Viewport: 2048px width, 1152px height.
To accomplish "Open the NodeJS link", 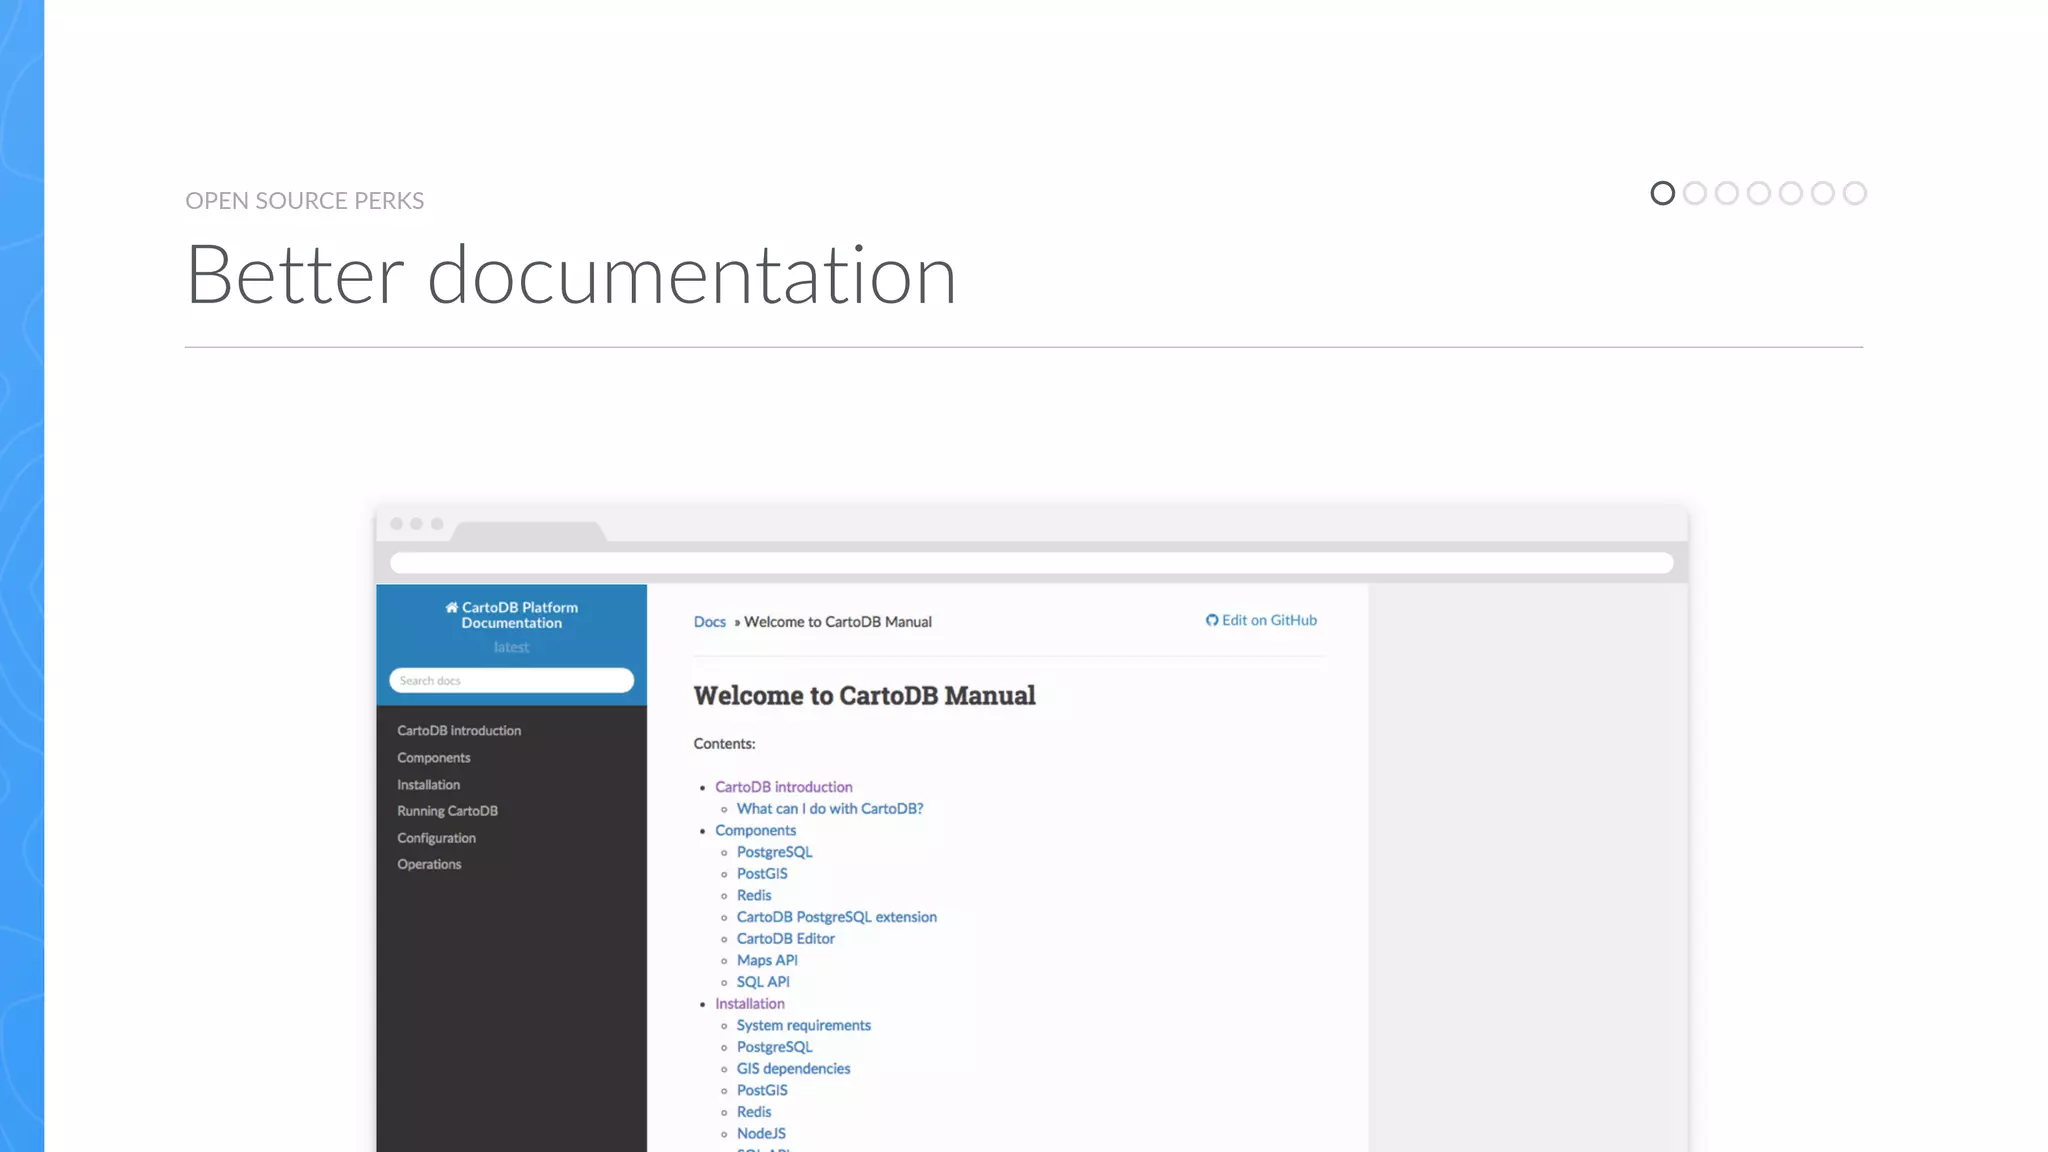I will tap(761, 1134).
